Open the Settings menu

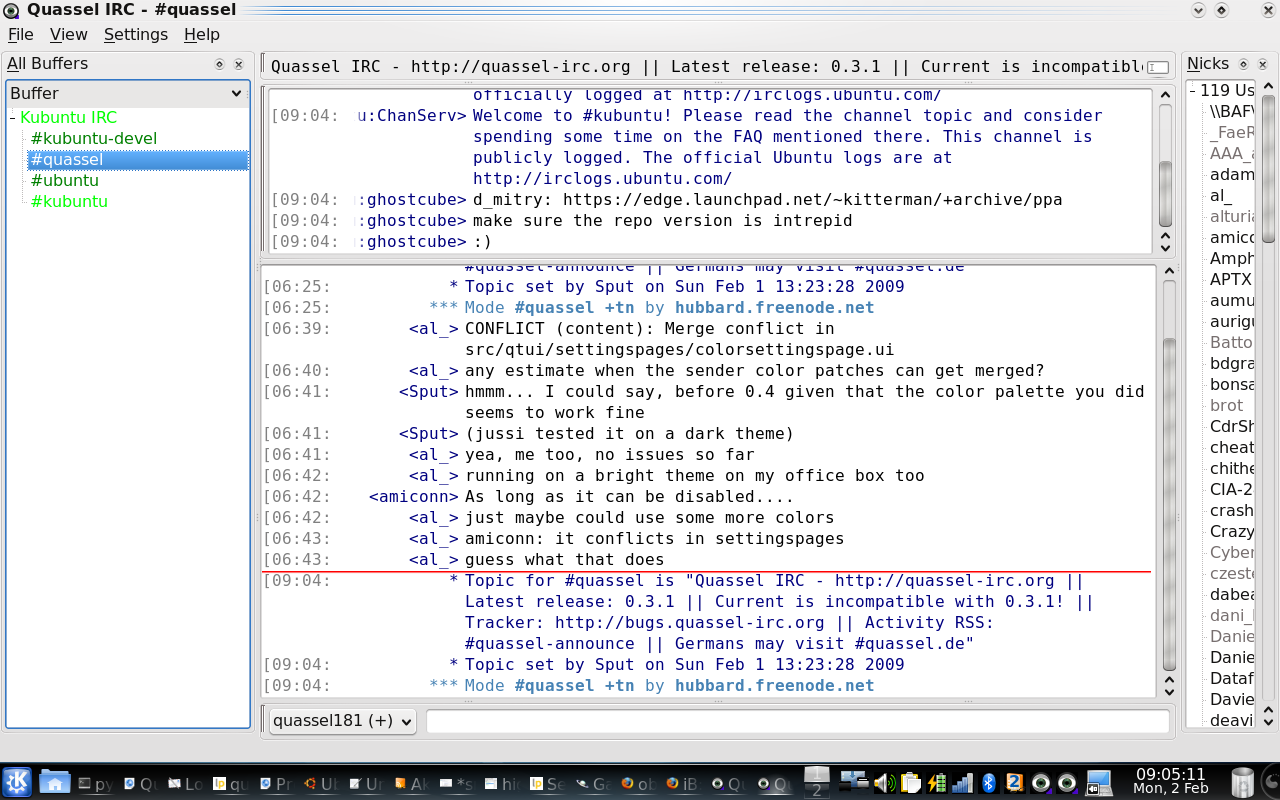(136, 34)
